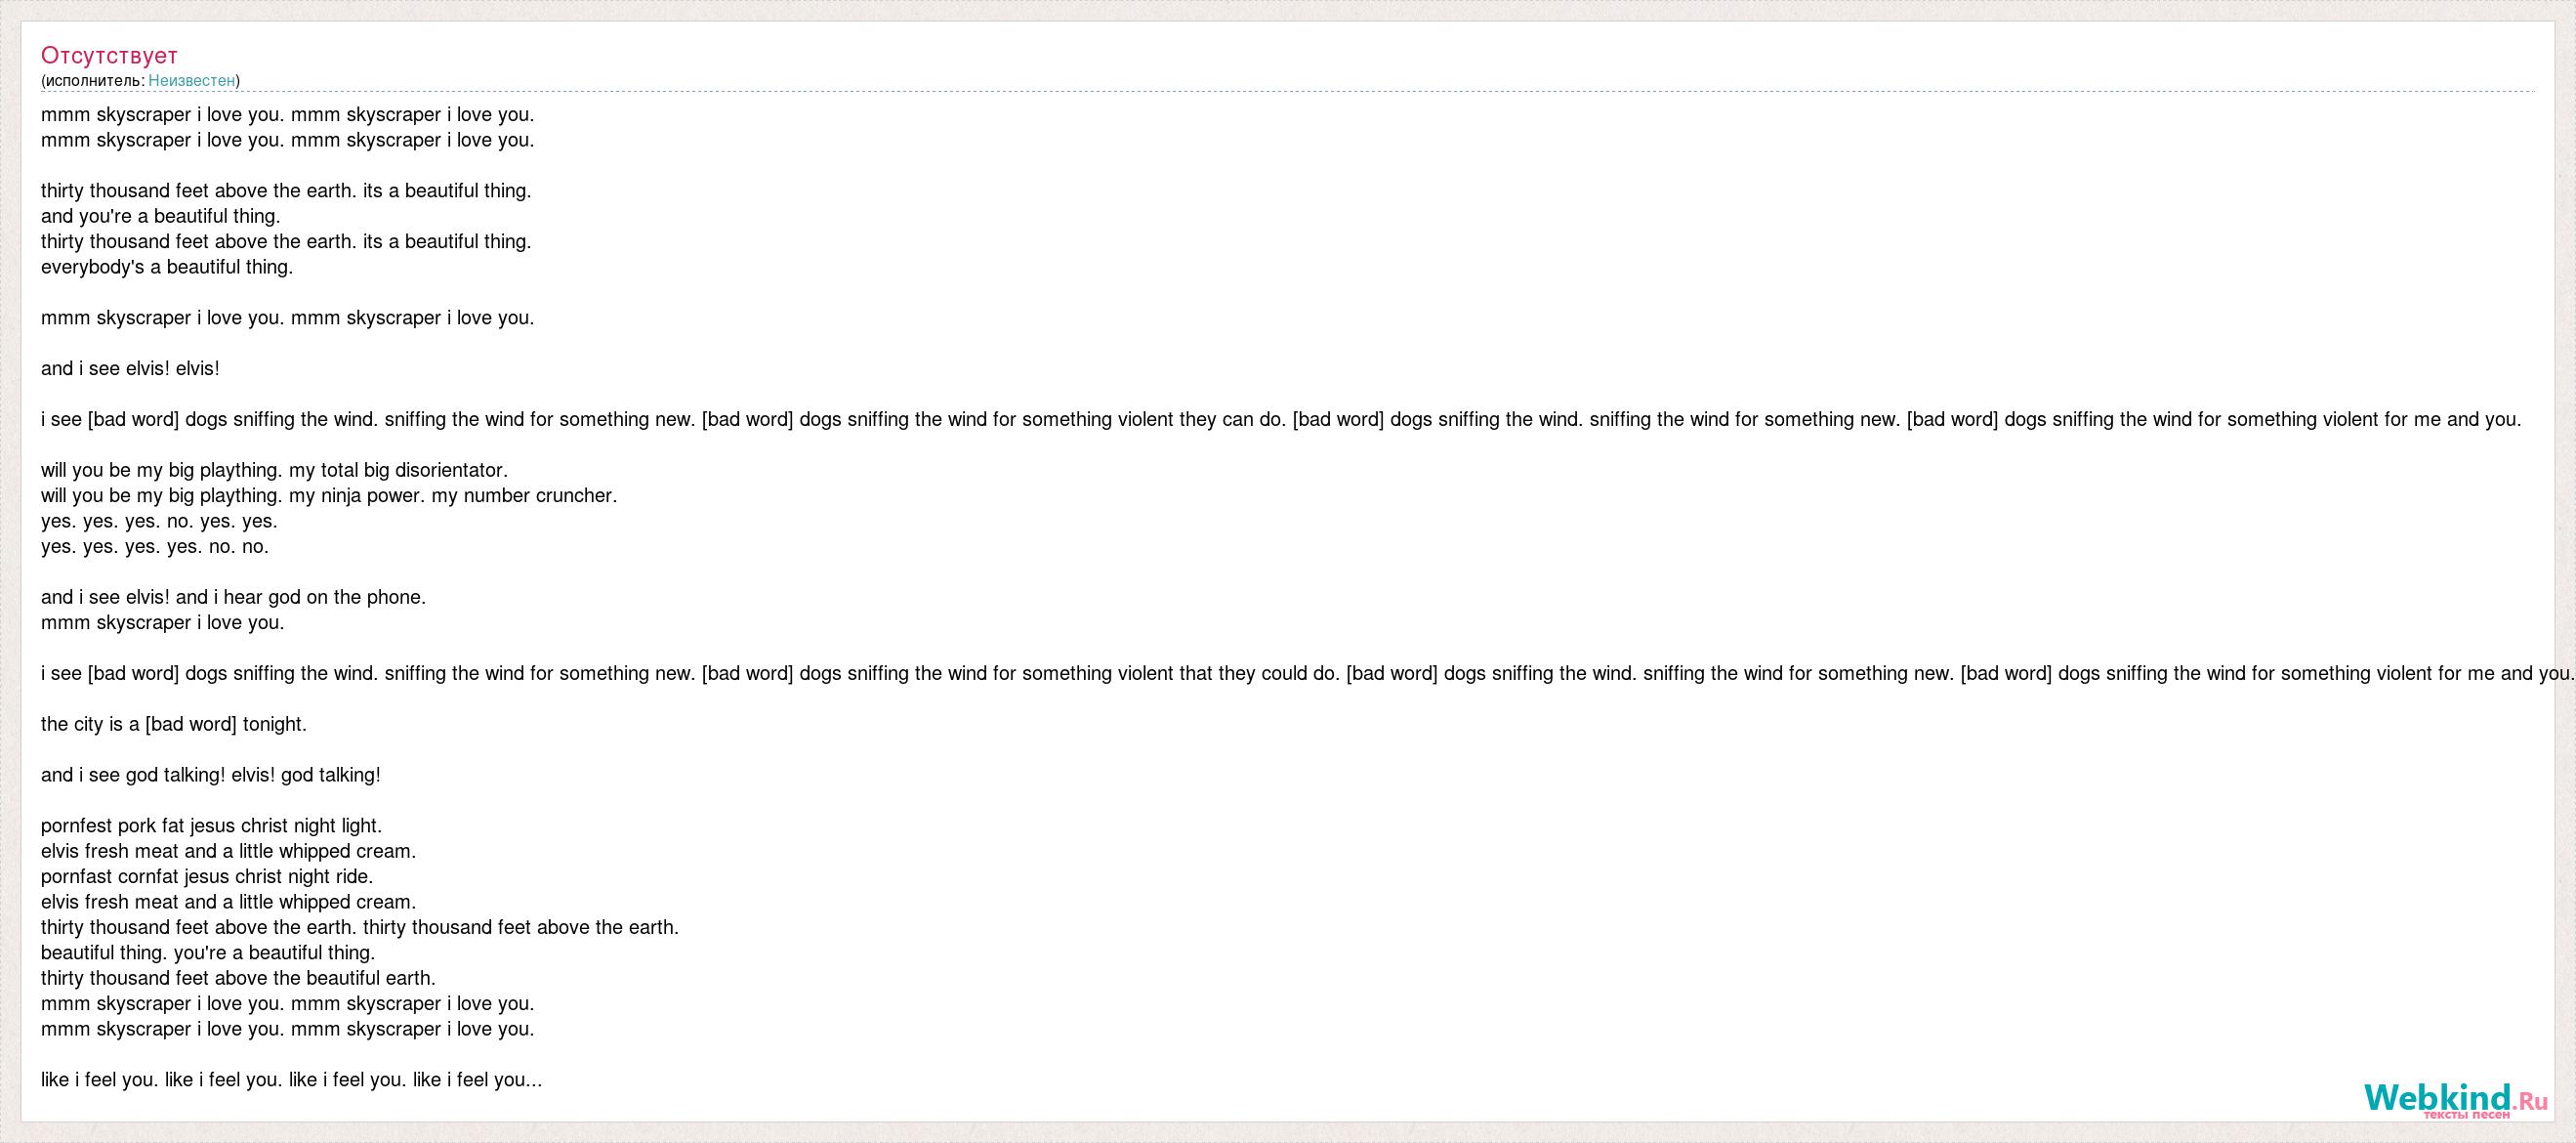This screenshot has height=1143, width=2576.
Task: Click the line 'and i see elvis! elvis!'
Action: click(x=130, y=369)
